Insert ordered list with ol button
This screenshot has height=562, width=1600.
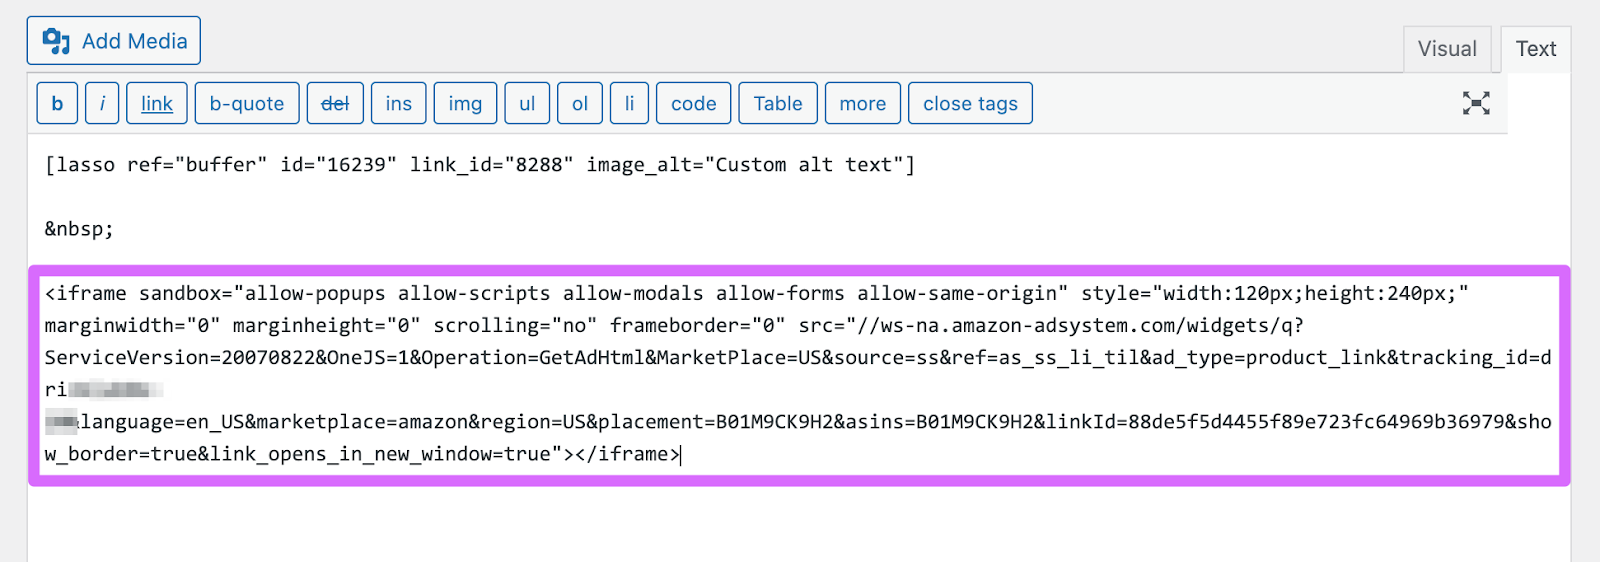coord(580,103)
